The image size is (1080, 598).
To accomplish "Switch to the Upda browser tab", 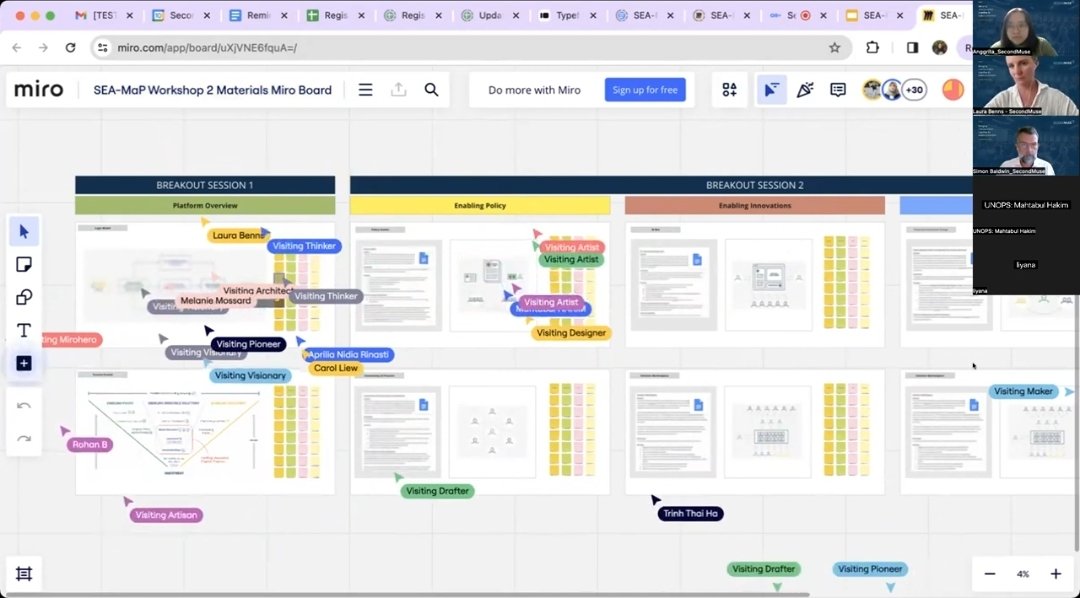I will point(489,15).
